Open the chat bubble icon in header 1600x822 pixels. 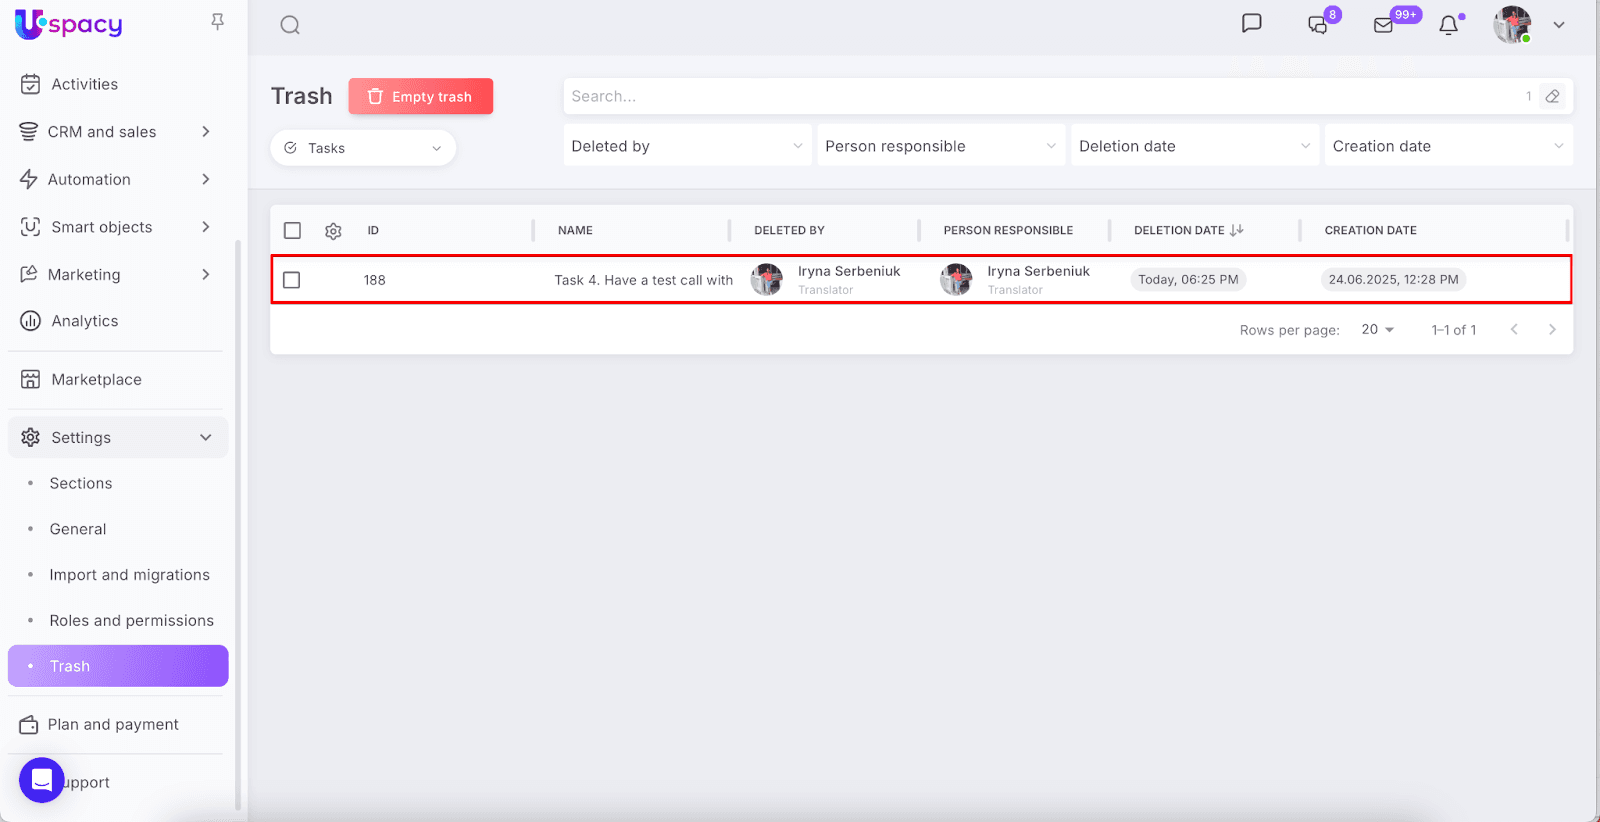point(1251,24)
